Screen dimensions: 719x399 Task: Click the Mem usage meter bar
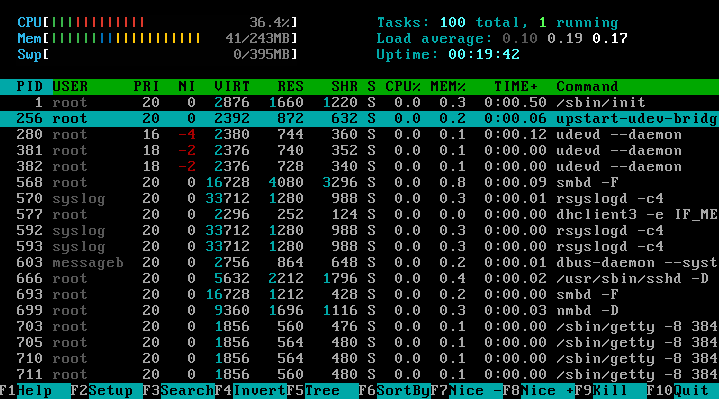pyautogui.click(x=157, y=38)
